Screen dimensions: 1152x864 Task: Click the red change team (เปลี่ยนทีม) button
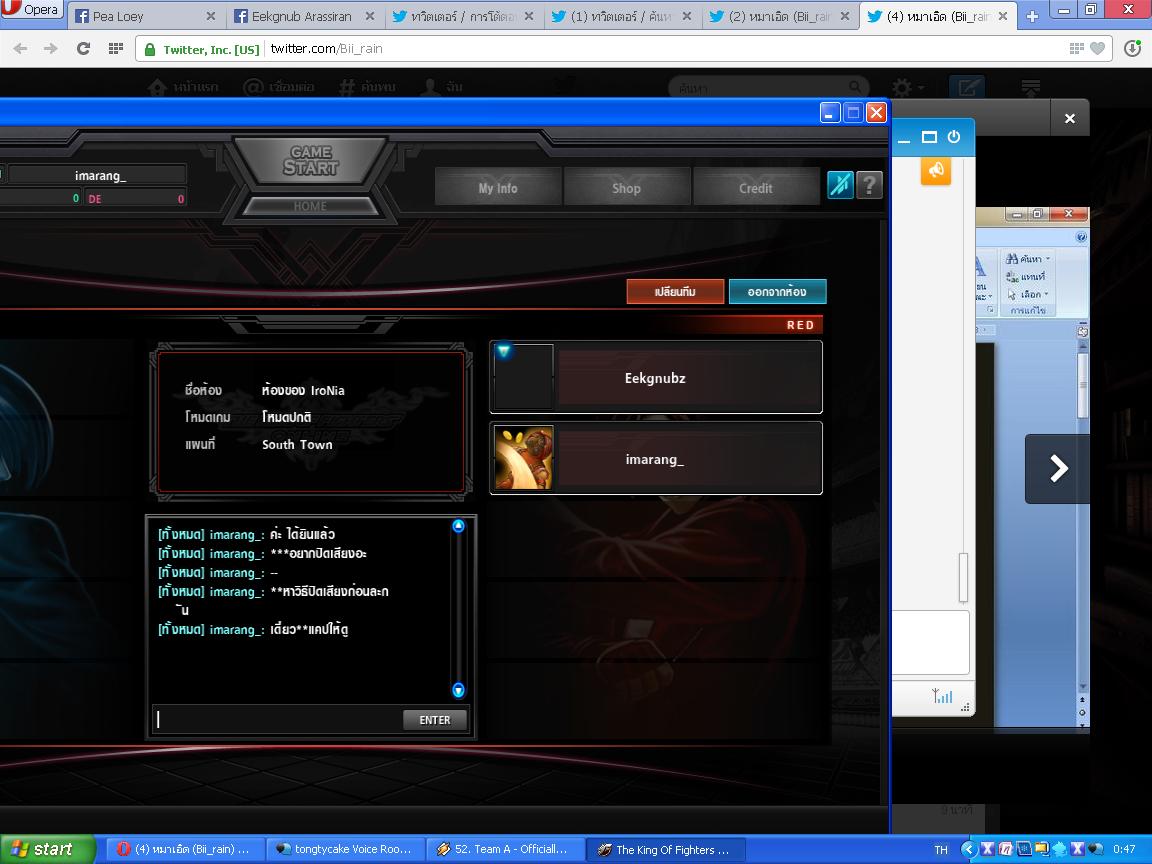[675, 292]
